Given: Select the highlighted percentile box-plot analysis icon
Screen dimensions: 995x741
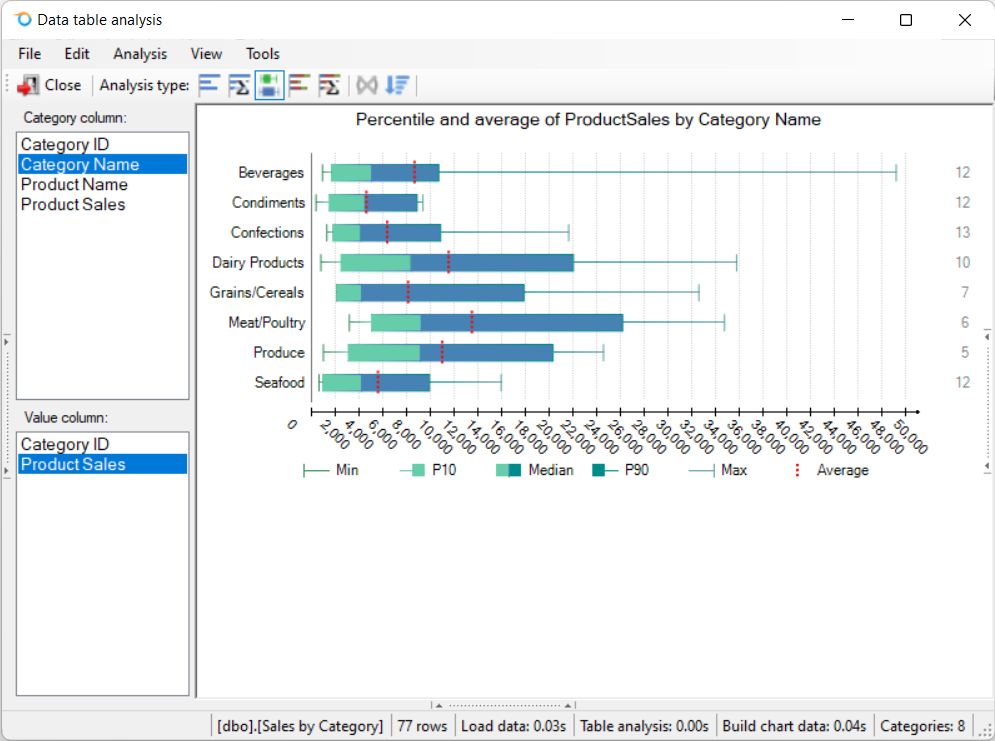Looking at the screenshot, I should [x=268, y=85].
